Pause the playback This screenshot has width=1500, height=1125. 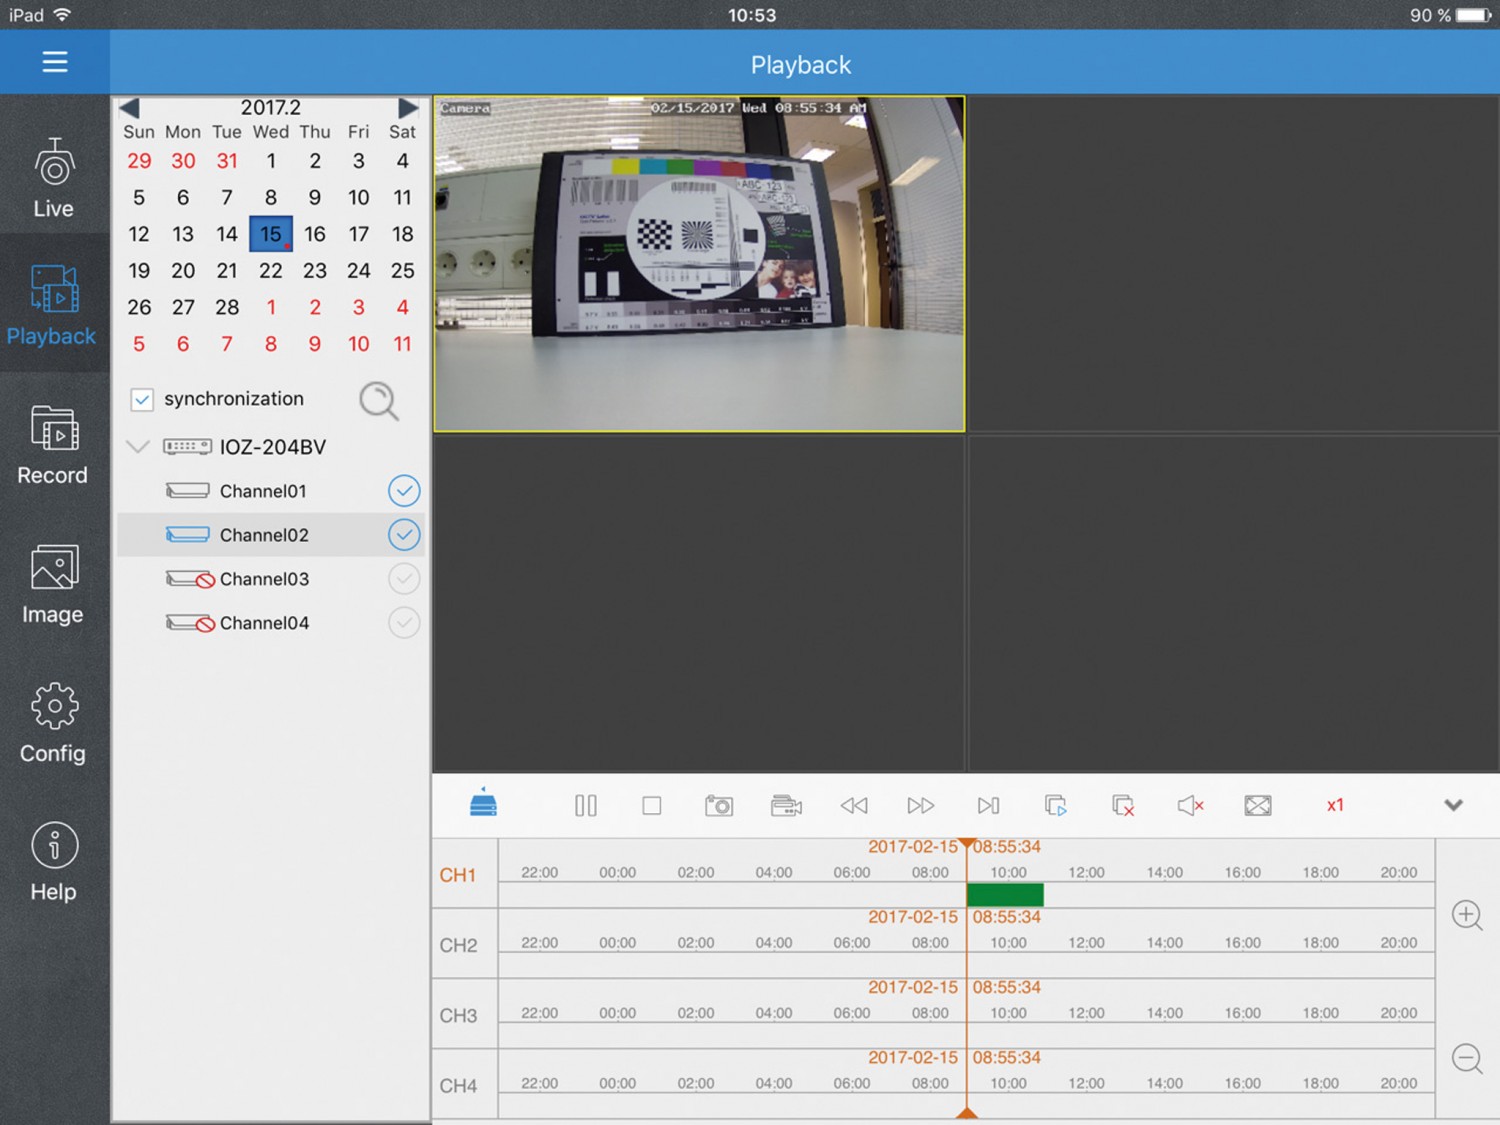tap(586, 805)
